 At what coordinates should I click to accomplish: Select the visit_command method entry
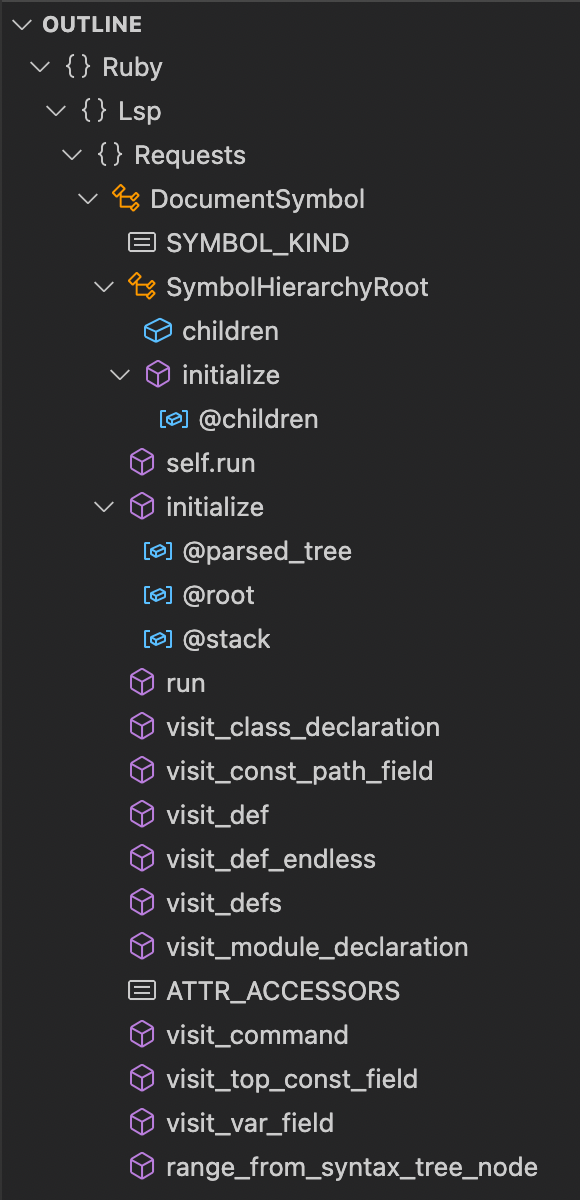click(252, 1034)
